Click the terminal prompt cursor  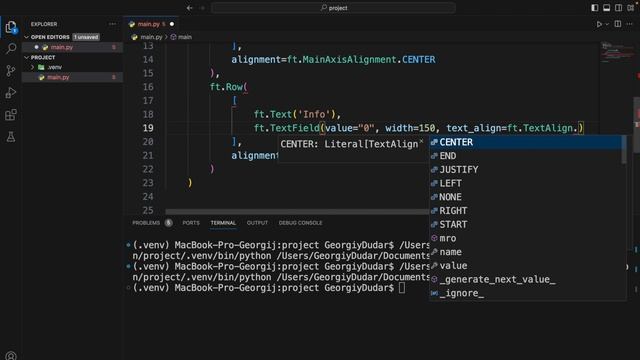click(402, 288)
